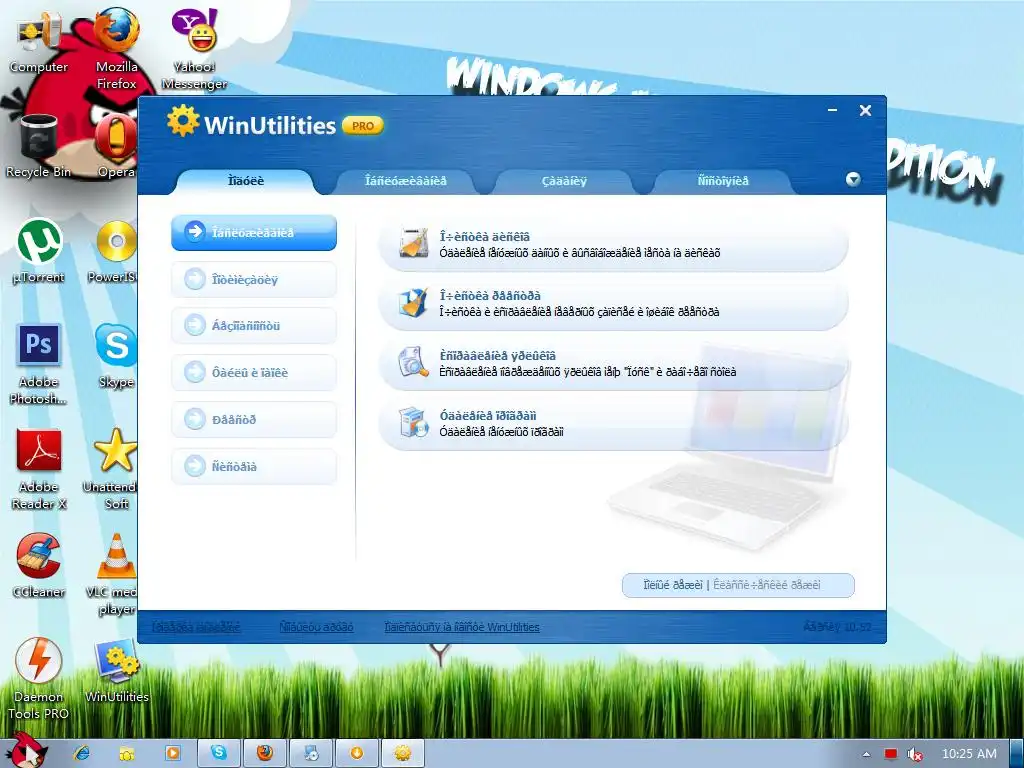Select the 'Ðååñòð' sidebar category
Viewport: 1024px width, 768px height.
[254, 419]
